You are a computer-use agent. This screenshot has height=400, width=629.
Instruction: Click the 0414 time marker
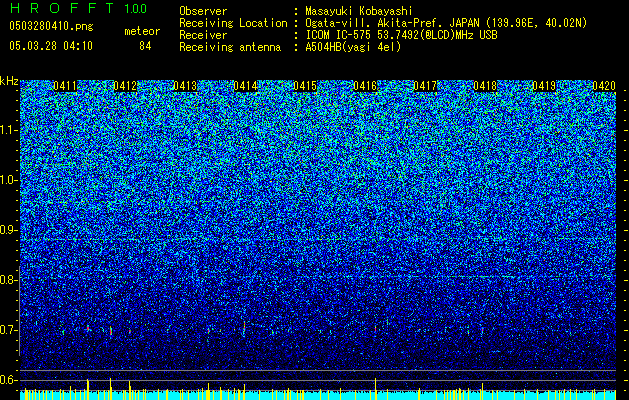246,86
